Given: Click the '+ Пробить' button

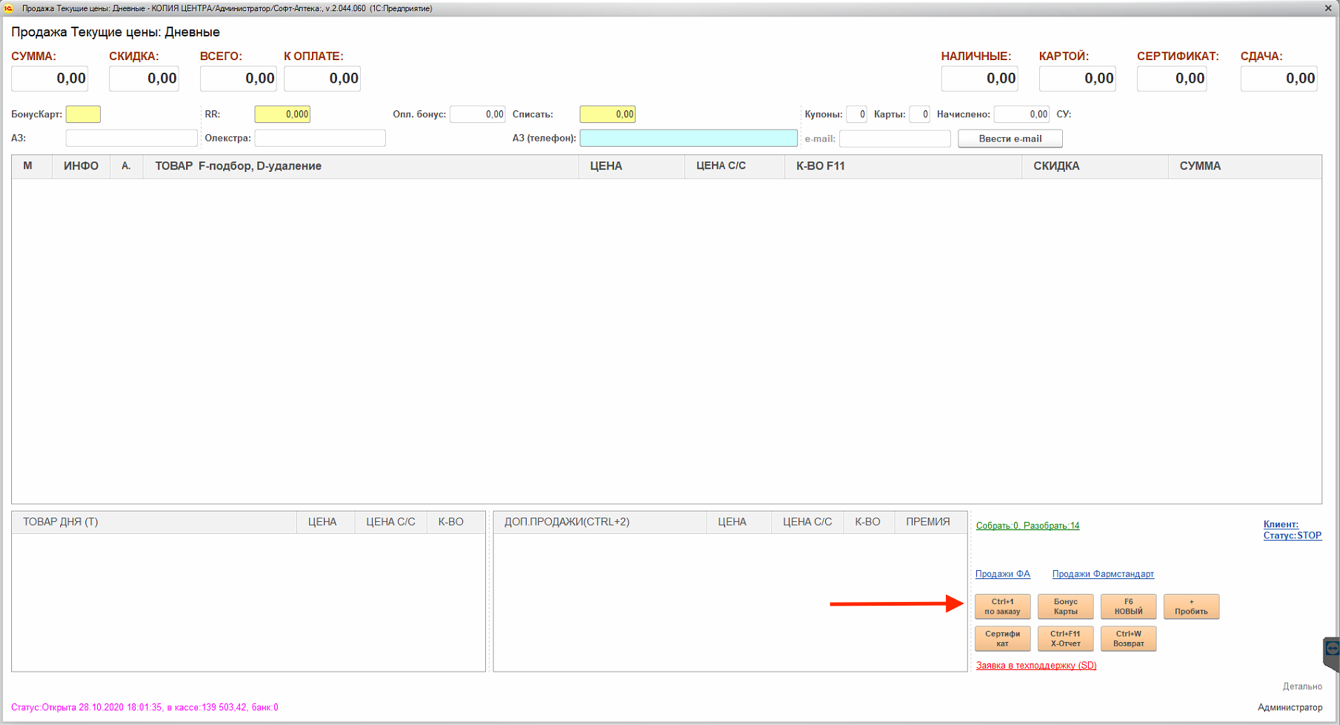Looking at the screenshot, I should pos(1191,607).
